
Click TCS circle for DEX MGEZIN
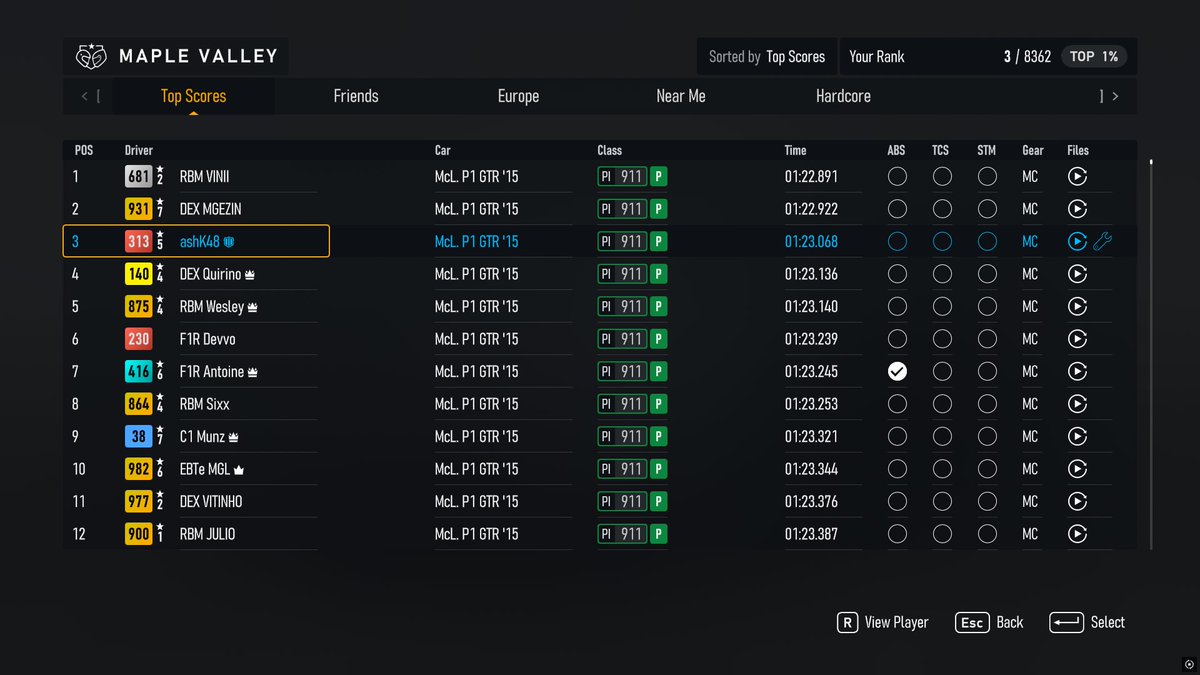coord(942,209)
